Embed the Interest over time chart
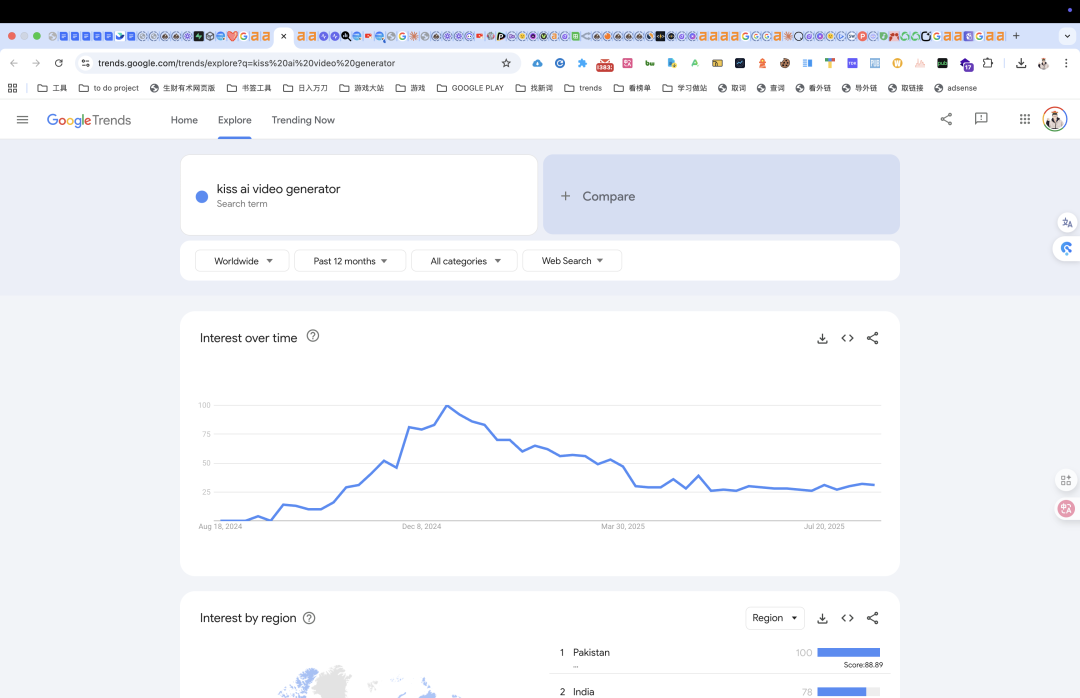This screenshot has width=1080, height=698. click(x=847, y=338)
